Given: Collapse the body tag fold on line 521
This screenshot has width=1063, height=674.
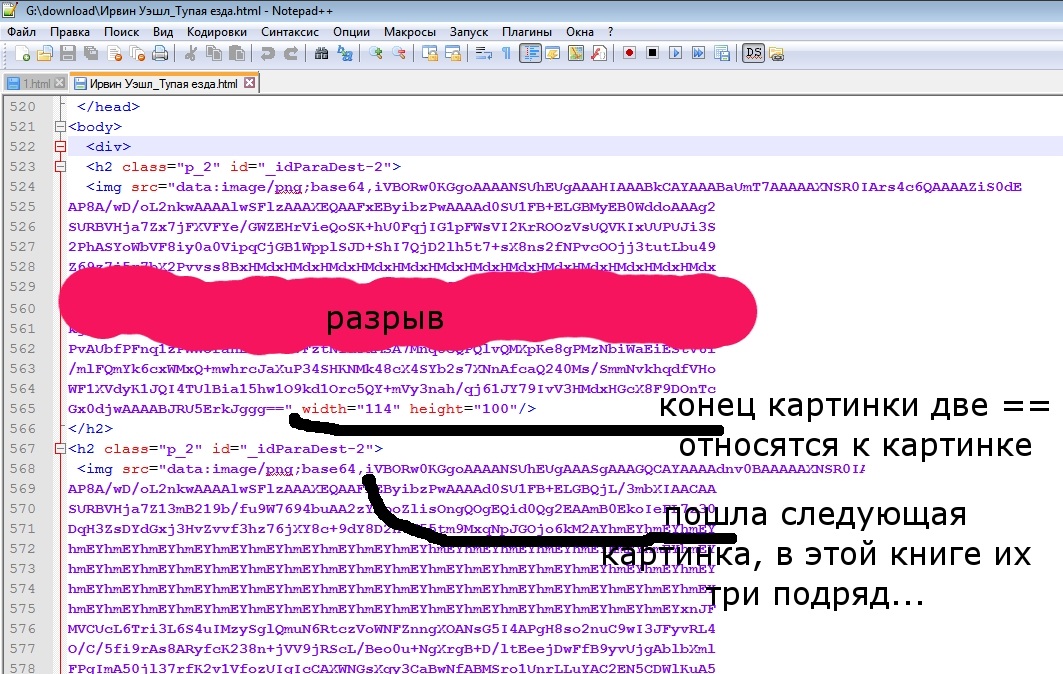Looking at the screenshot, I should (x=61, y=127).
